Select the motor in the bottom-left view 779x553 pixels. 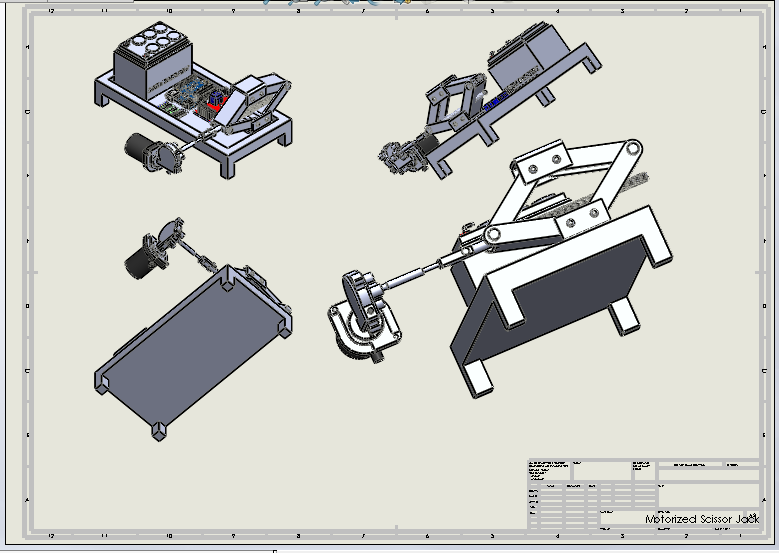(x=143, y=258)
